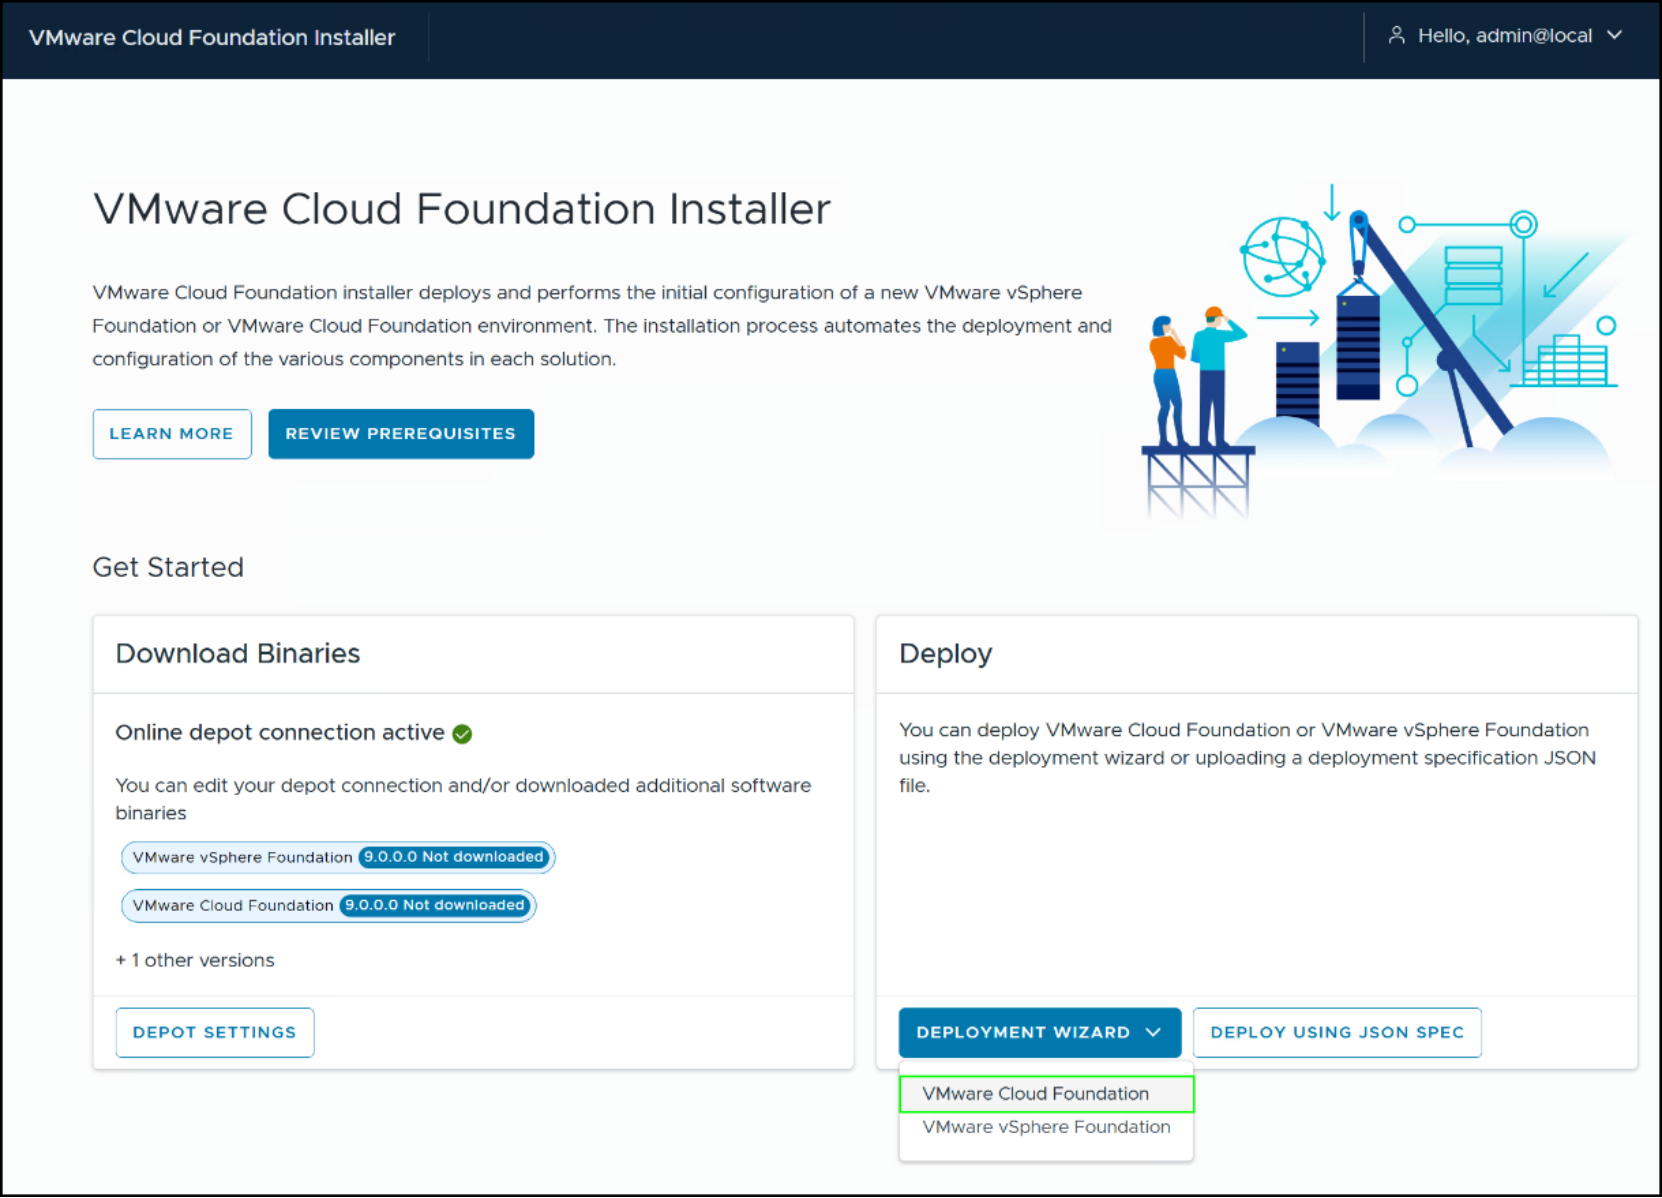The height and width of the screenshot is (1198, 1662).
Task: Click the VMware vSphere Foundation 9.0.0.0 tag
Action: (338, 857)
